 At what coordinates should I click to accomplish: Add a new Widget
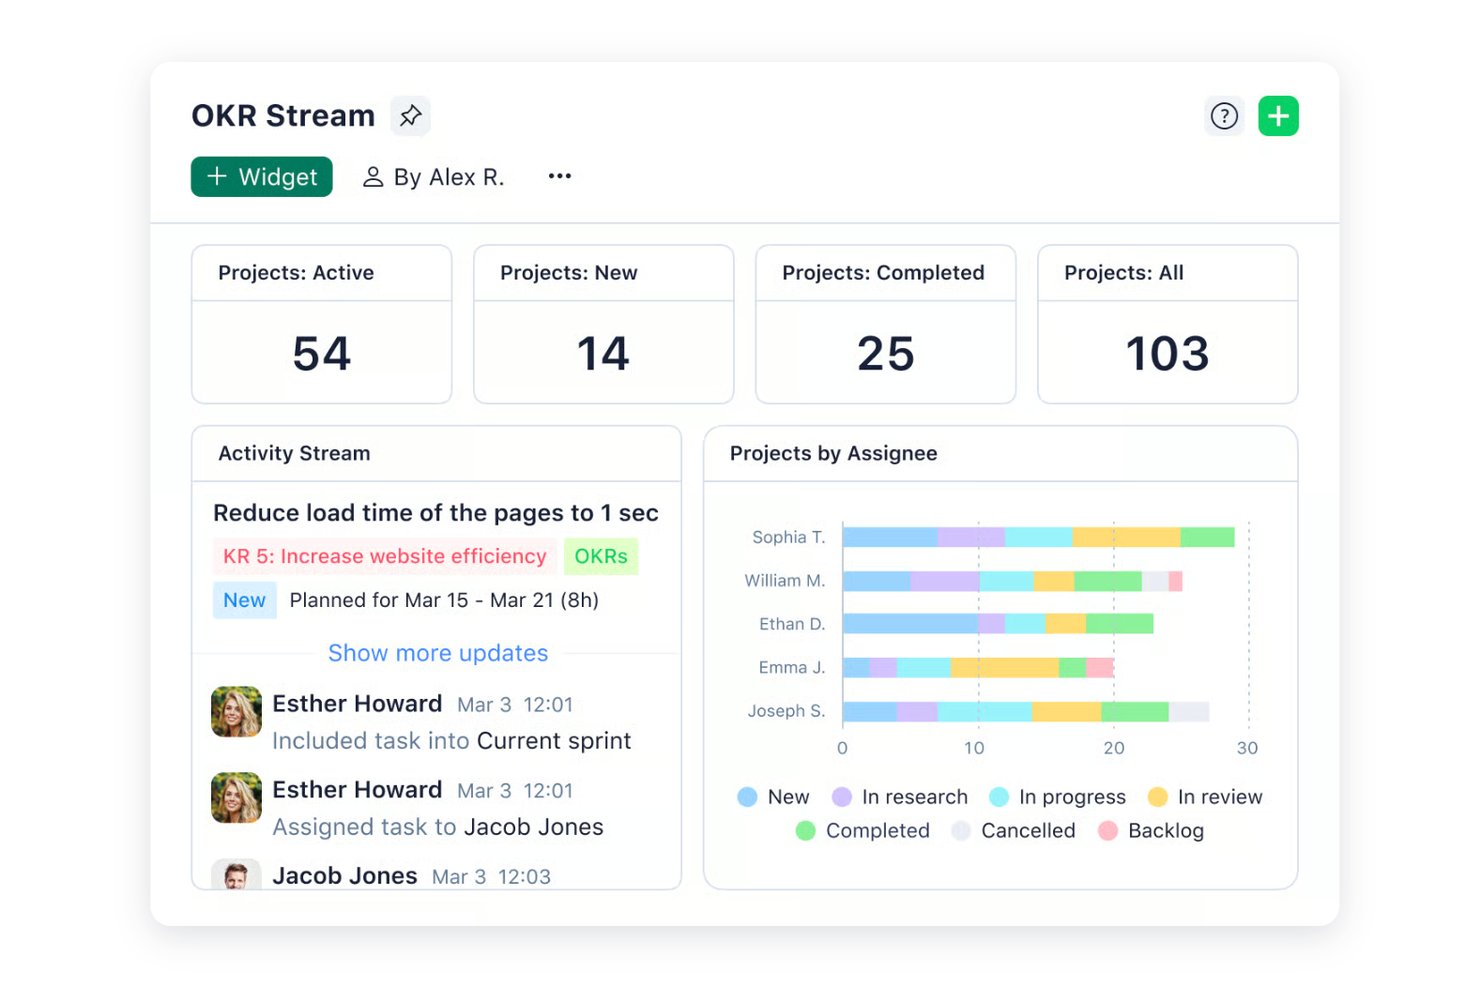click(x=262, y=177)
